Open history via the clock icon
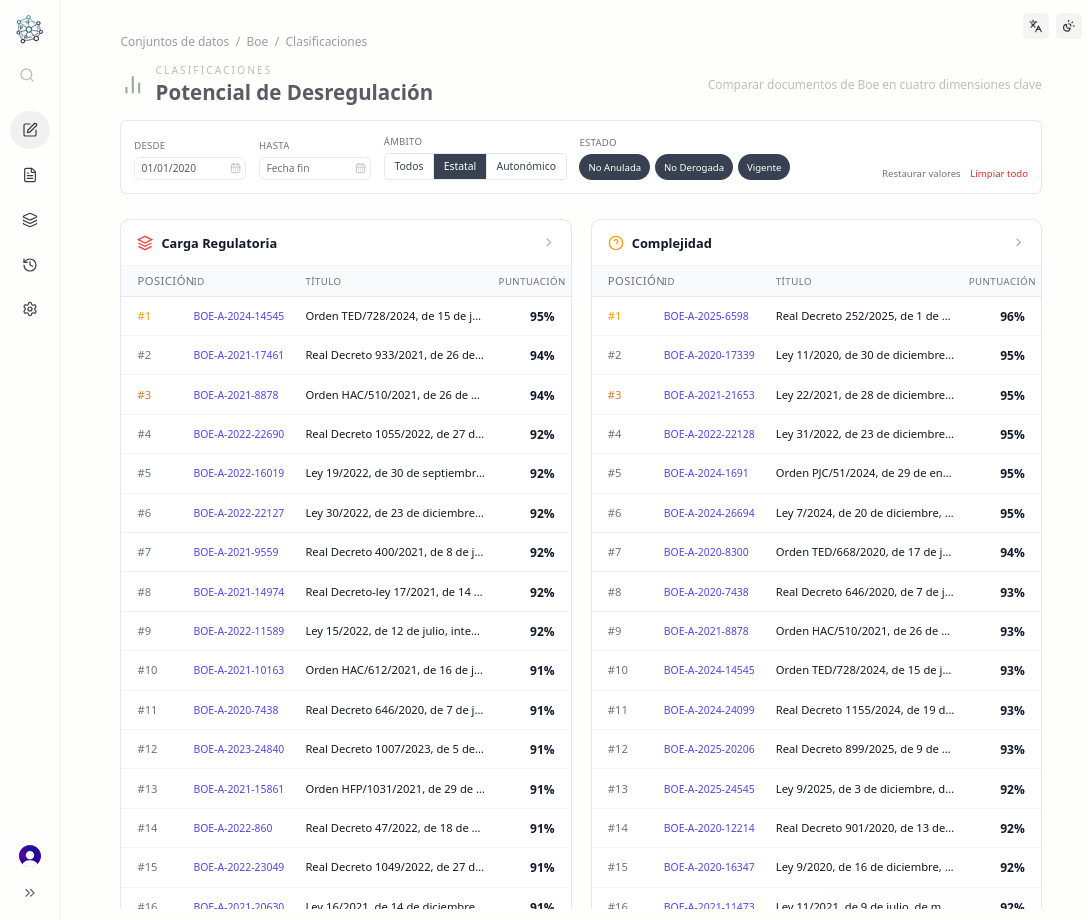Viewport: 1088px width, 920px height. [30, 264]
